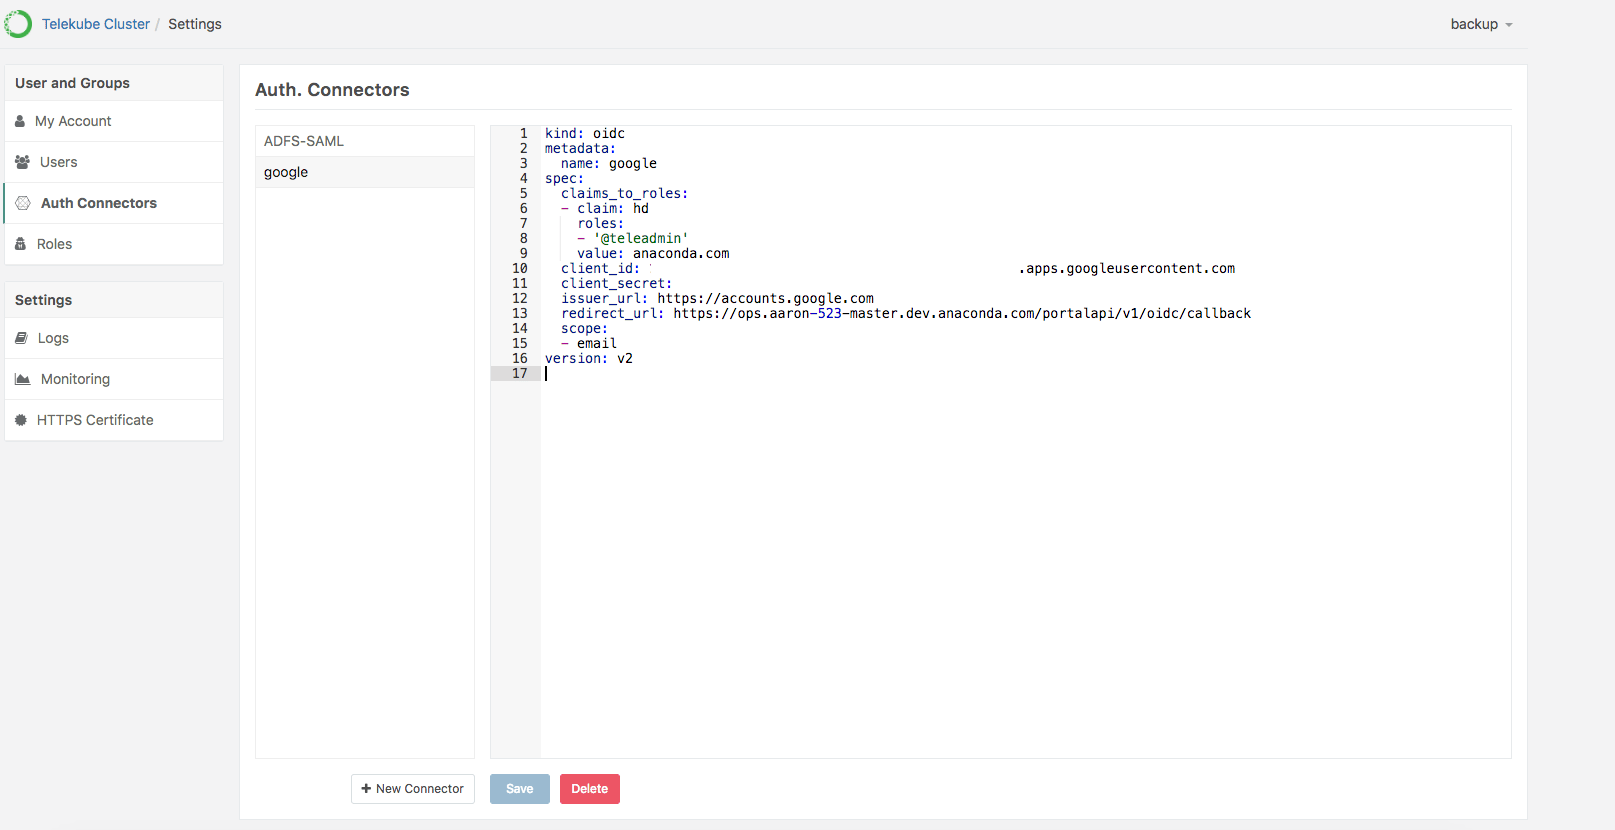
Task: Open the backup user dropdown
Action: (1481, 24)
